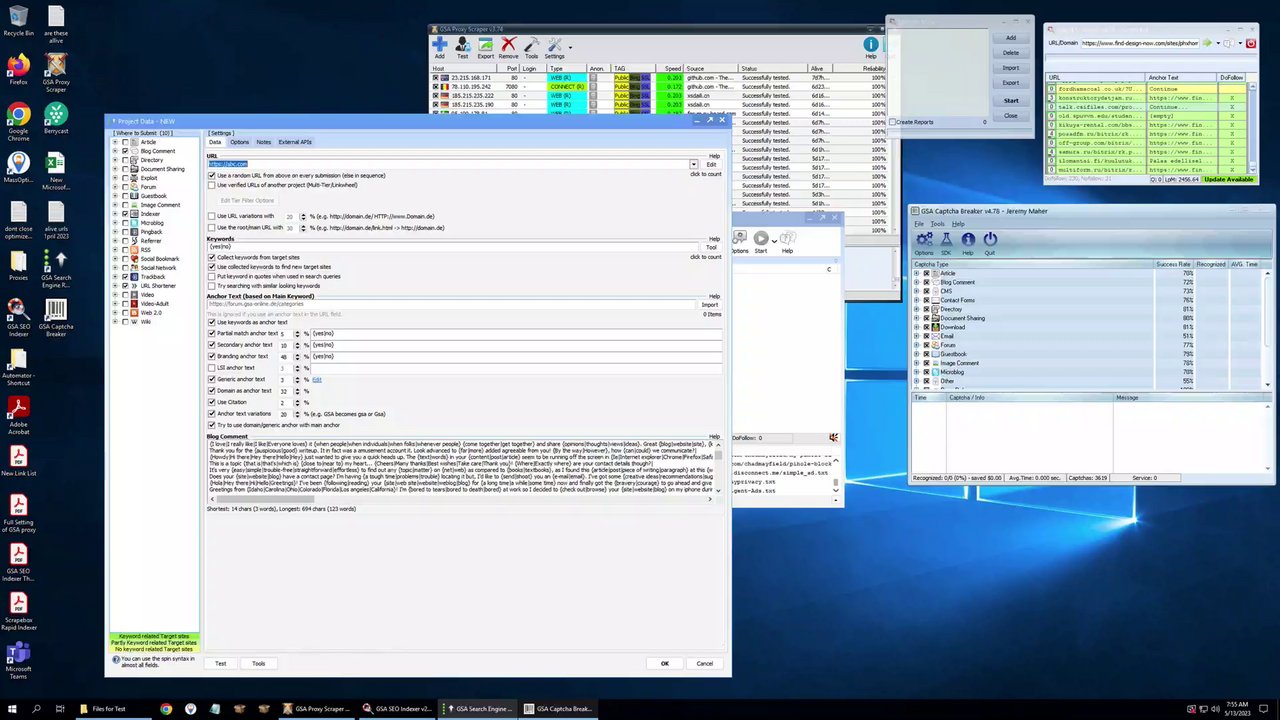This screenshot has height=720, width=1280.
Task: Open Help menu in GSA Captcha Breaker
Action: pyautogui.click(x=958, y=224)
